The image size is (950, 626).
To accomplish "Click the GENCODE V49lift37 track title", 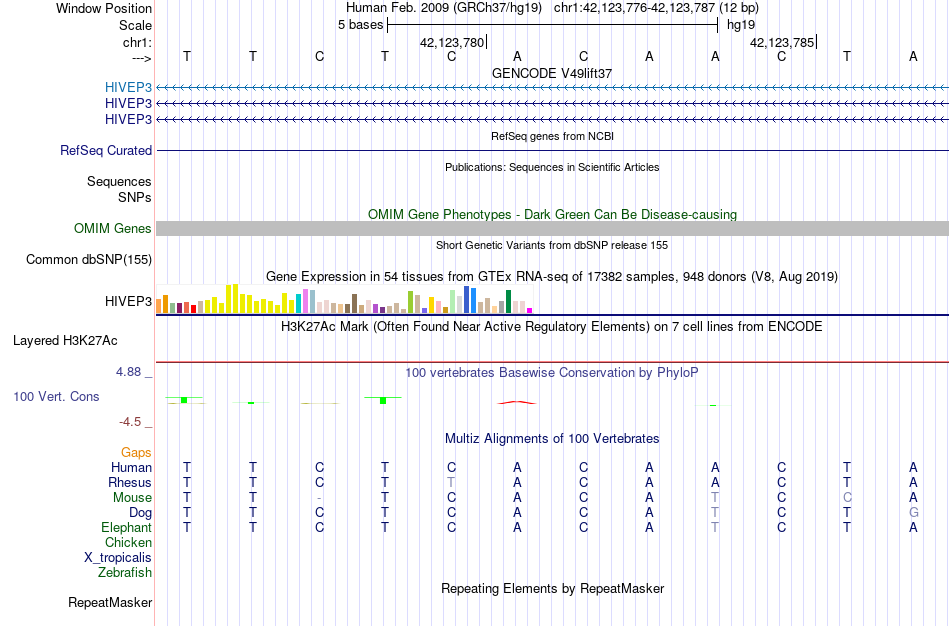I will tap(552, 73).
